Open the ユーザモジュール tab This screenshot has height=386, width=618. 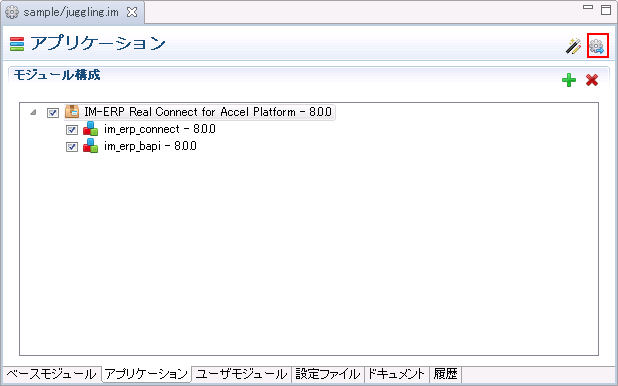pos(242,373)
